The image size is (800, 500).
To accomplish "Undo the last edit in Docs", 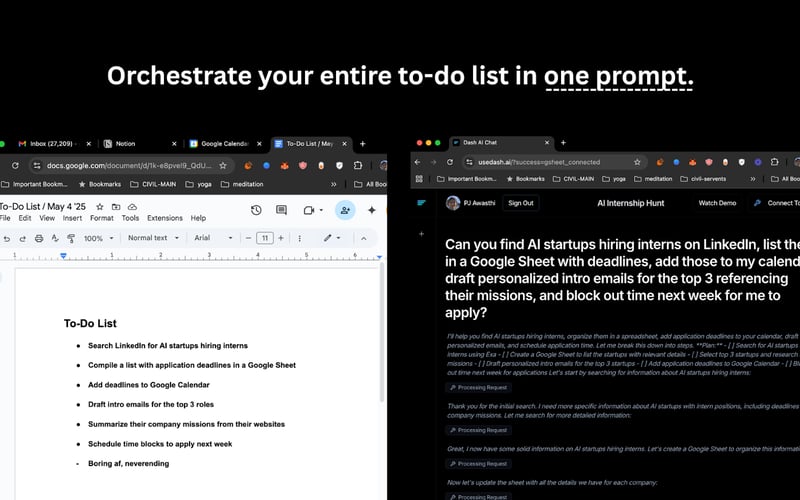I will (7, 238).
